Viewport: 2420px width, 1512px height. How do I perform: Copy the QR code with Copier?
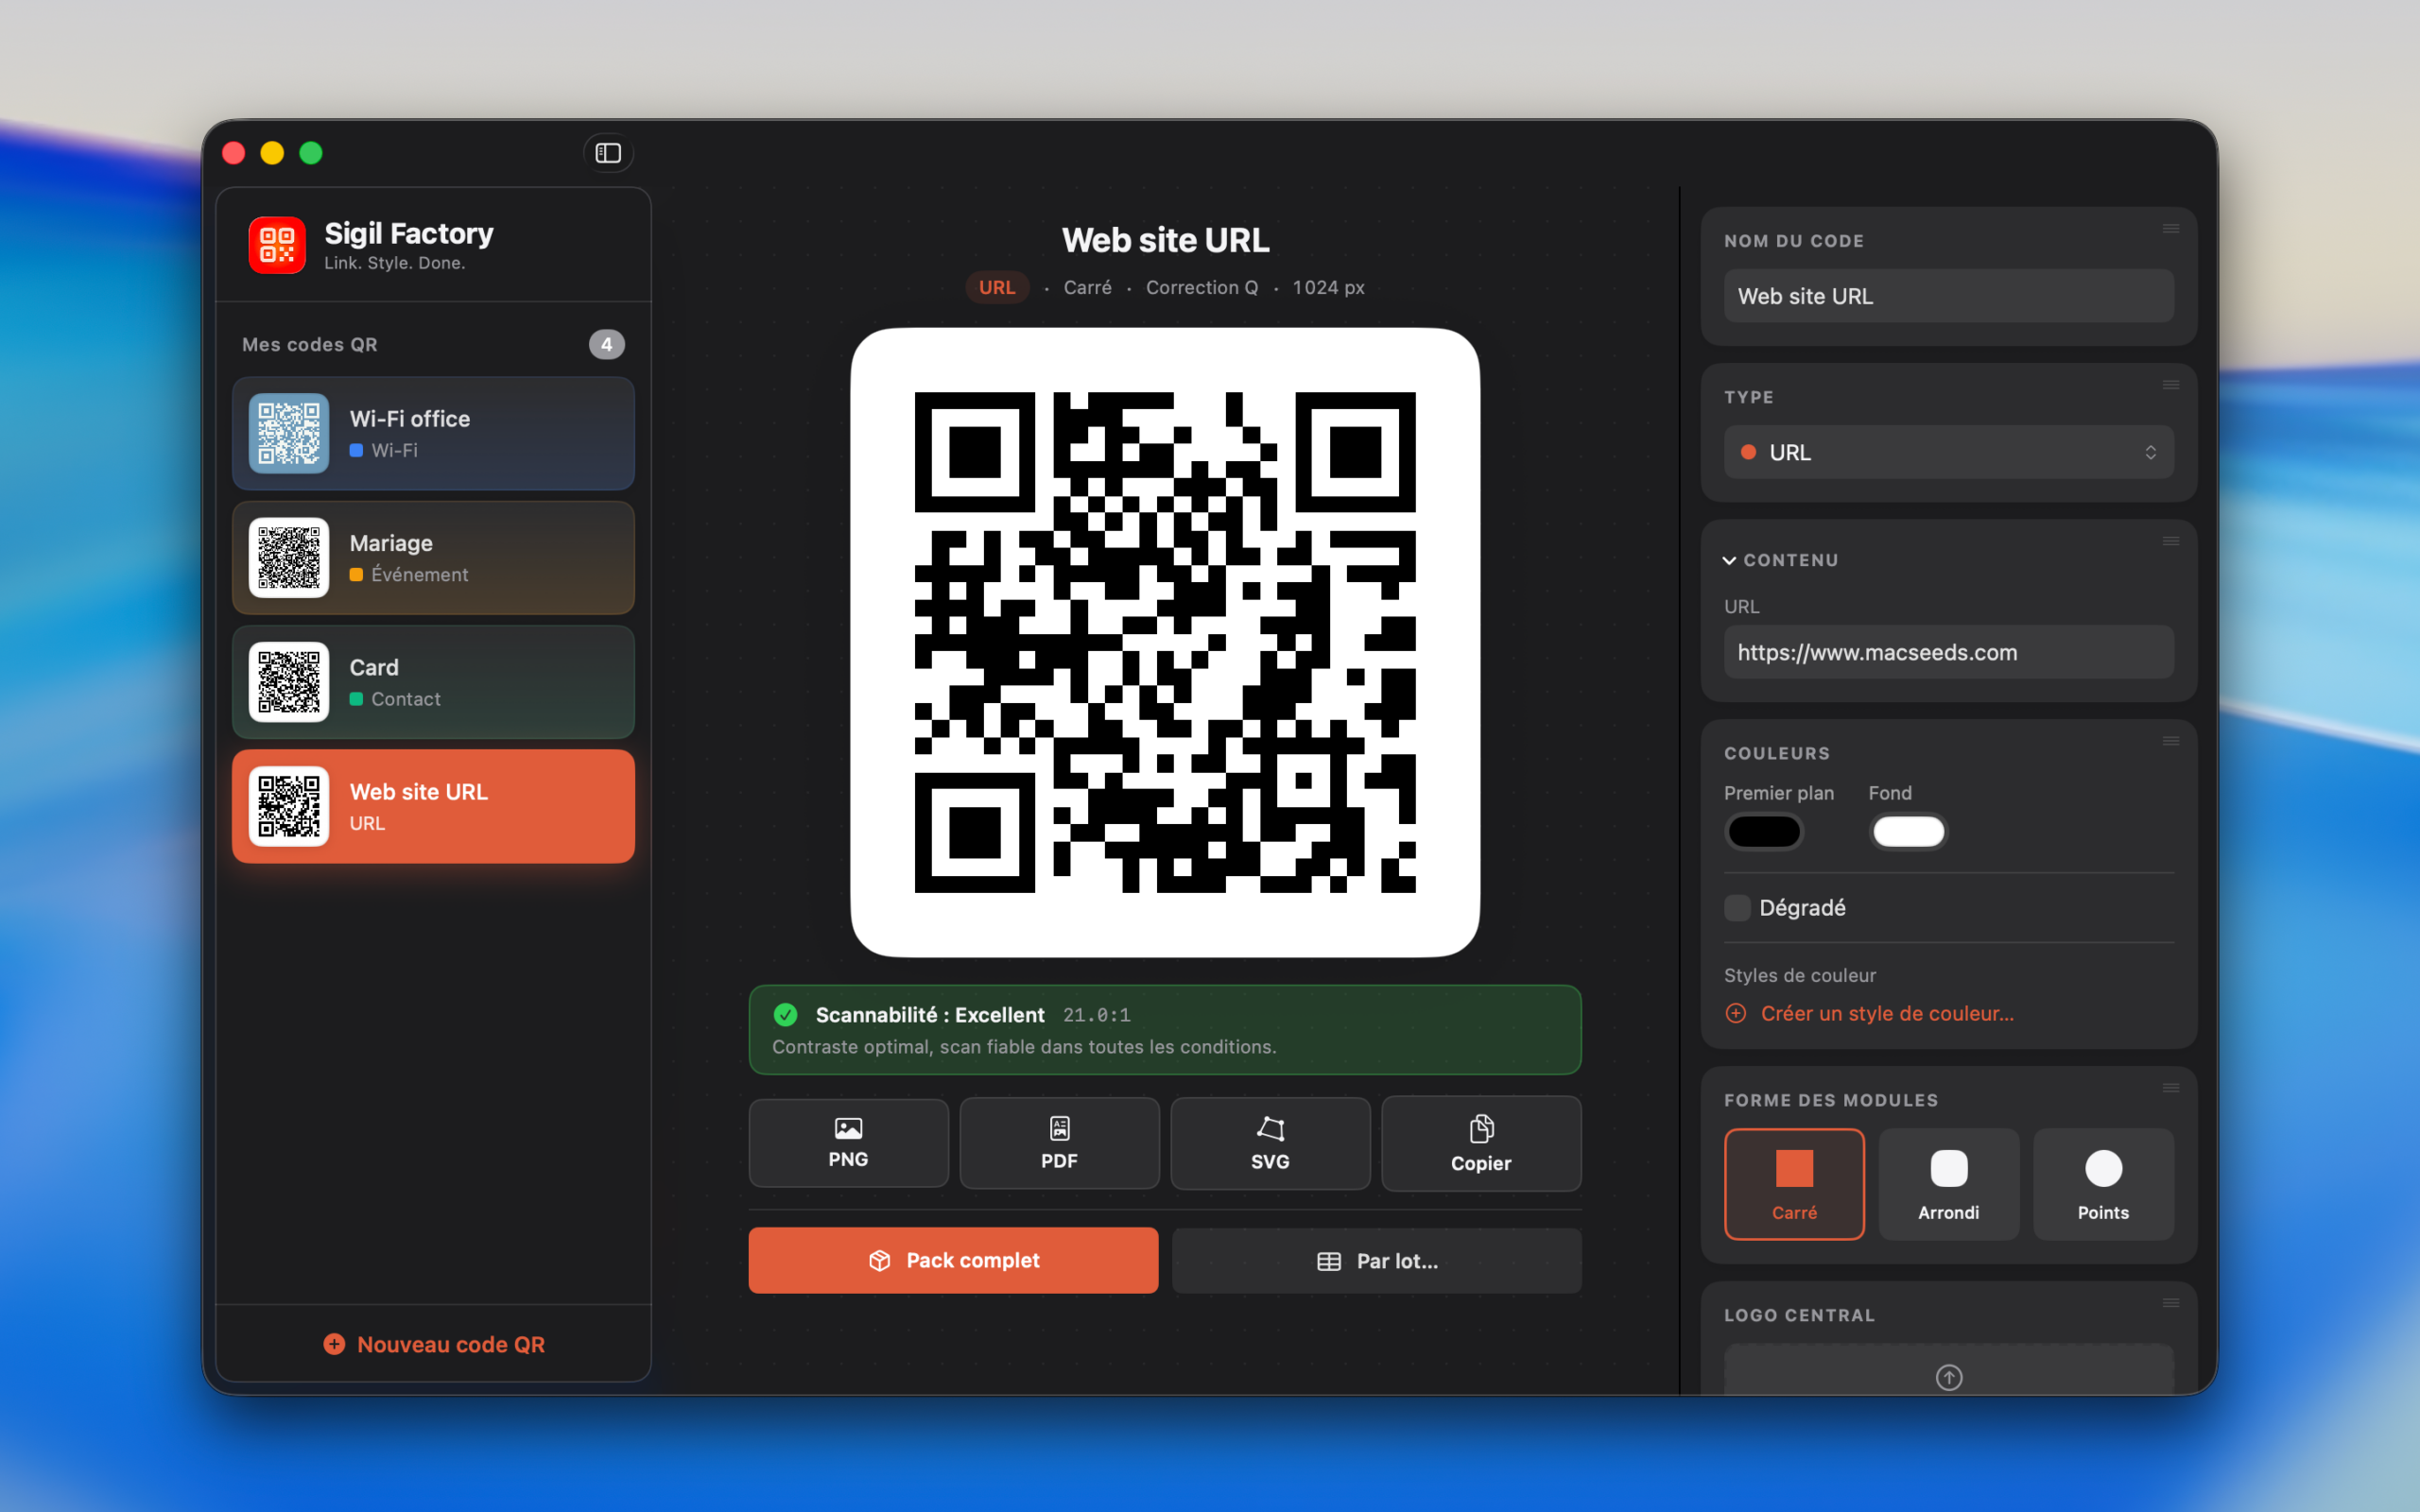coord(1481,1143)
